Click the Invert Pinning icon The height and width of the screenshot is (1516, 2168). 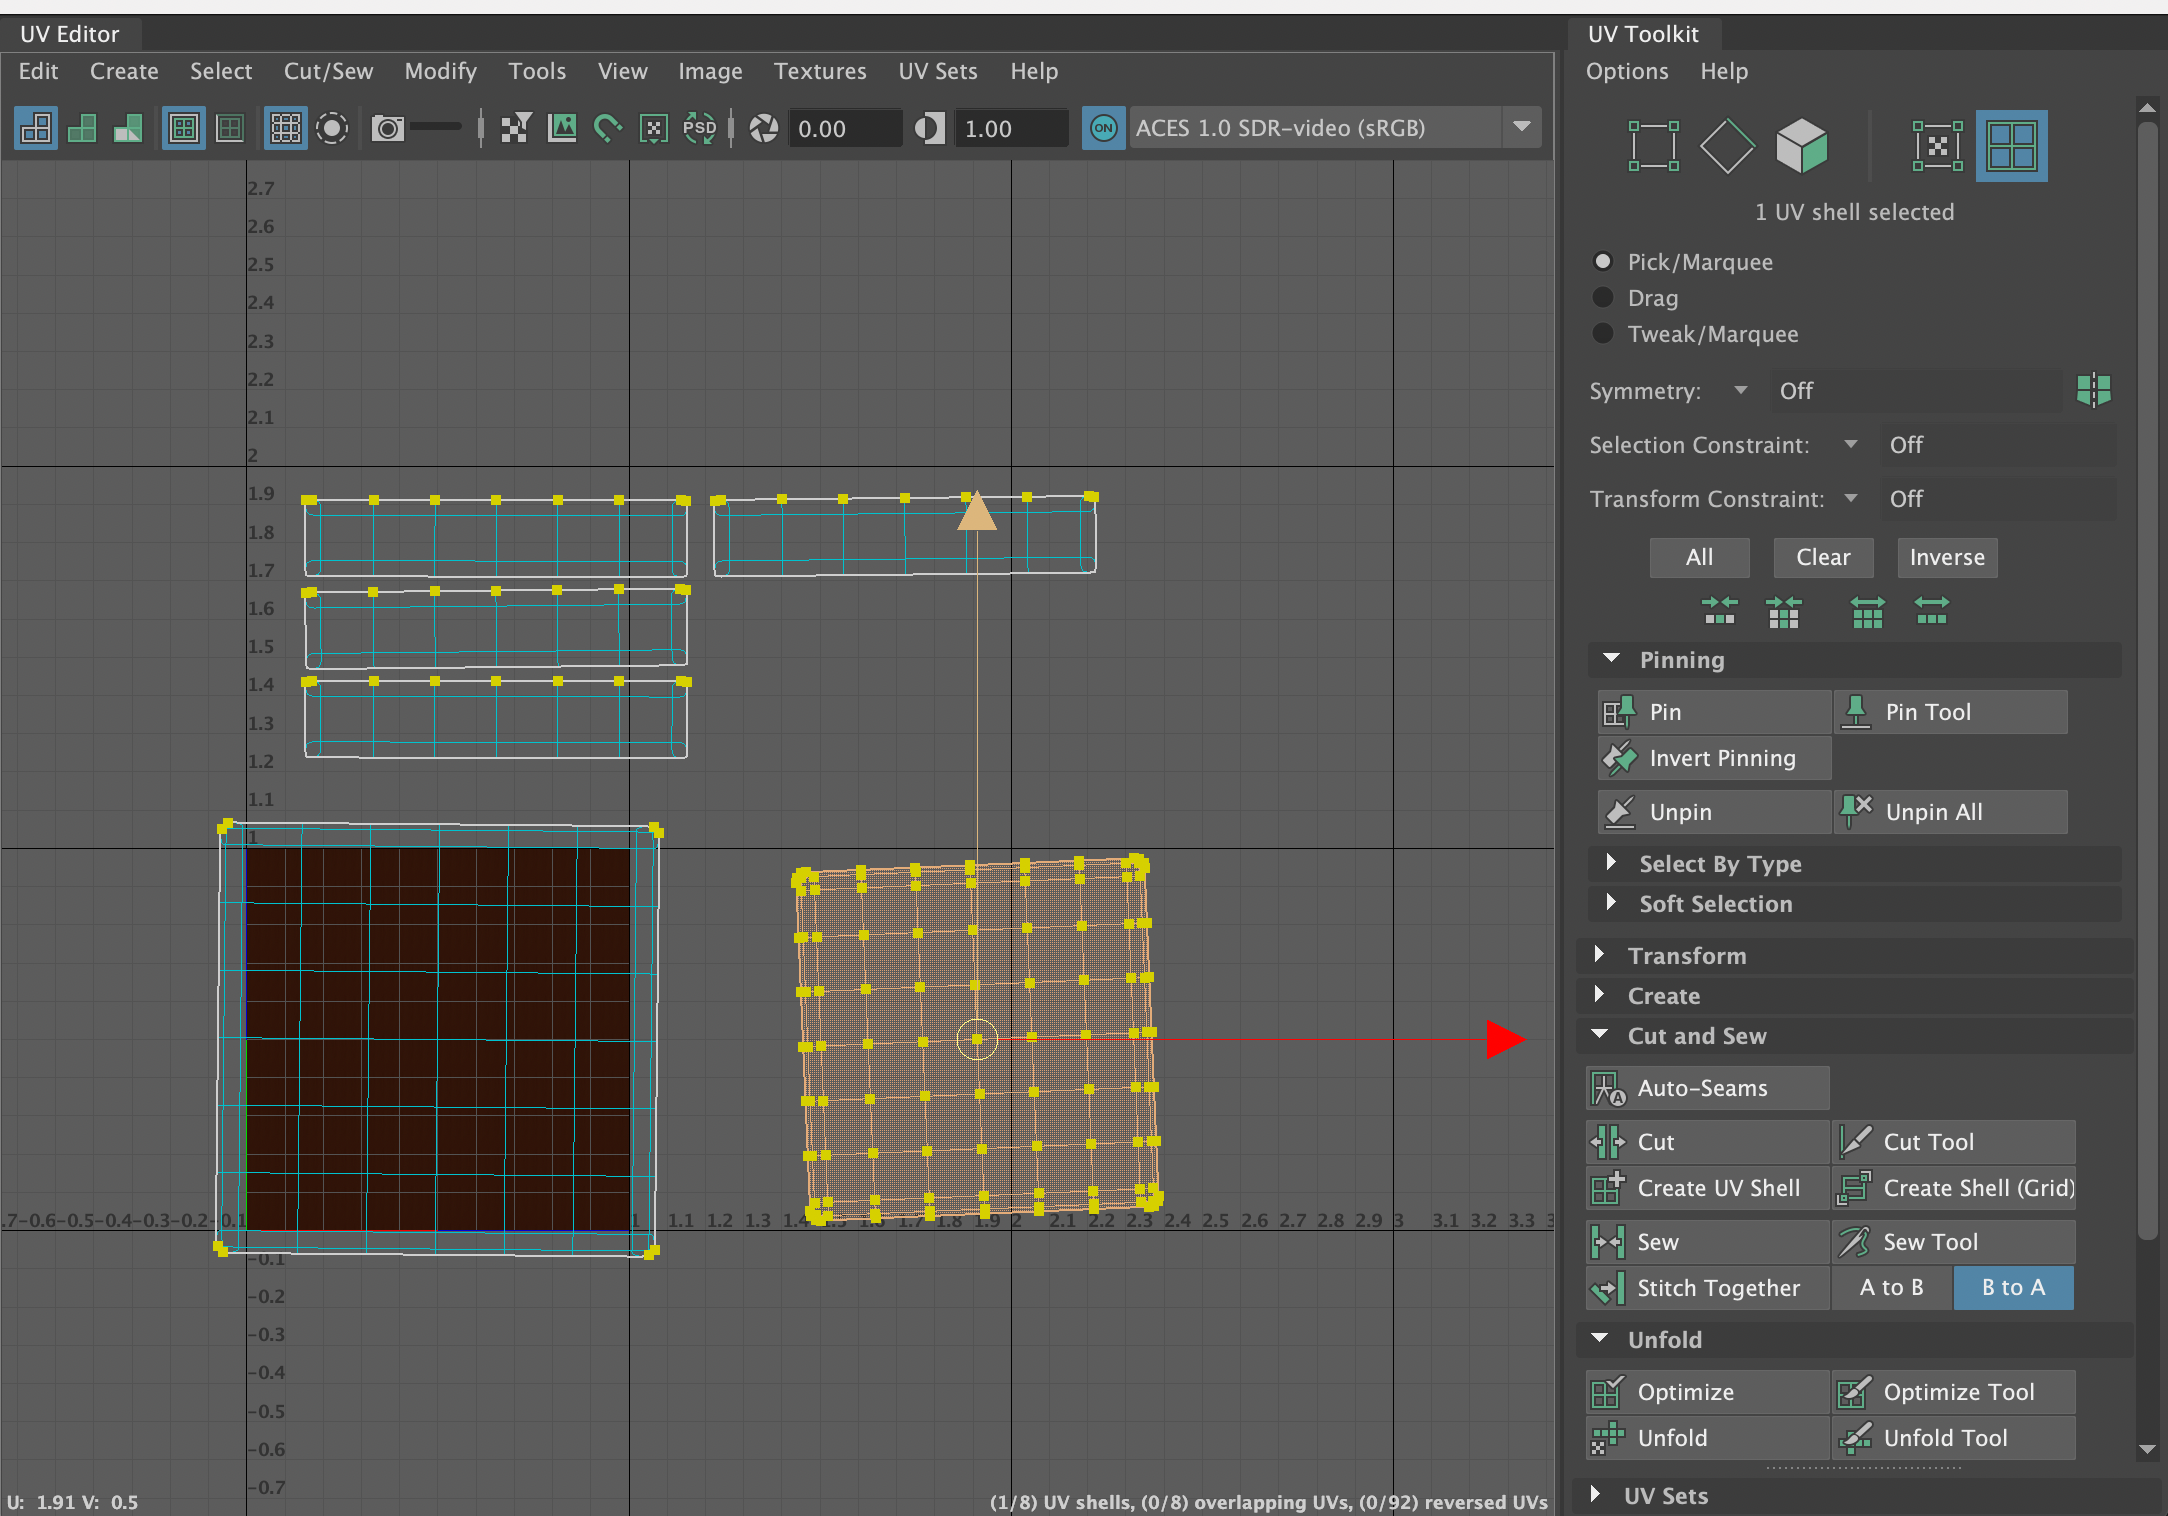pos(1621,758)
